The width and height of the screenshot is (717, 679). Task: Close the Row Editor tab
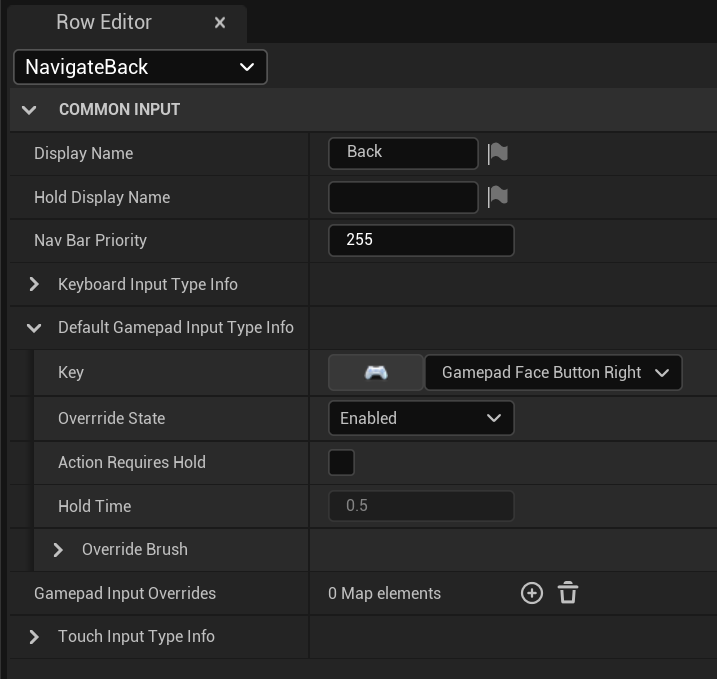220,22
